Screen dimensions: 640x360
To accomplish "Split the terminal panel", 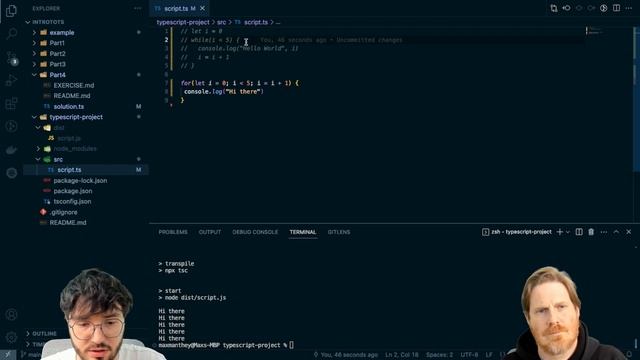I will point(579,232).
